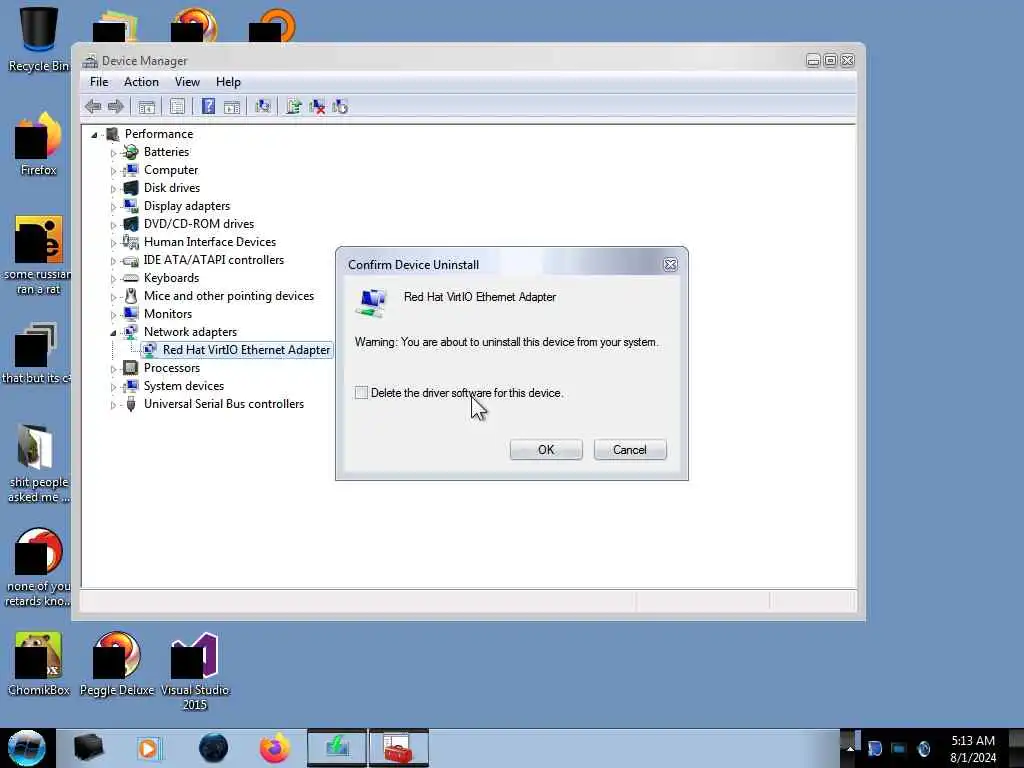Image resolution: width=1024 pixels, height=768 pixels.
Task: Toggle the Show/Hide Console Tree toolbar icon
Action: click(x=147, y=106)
